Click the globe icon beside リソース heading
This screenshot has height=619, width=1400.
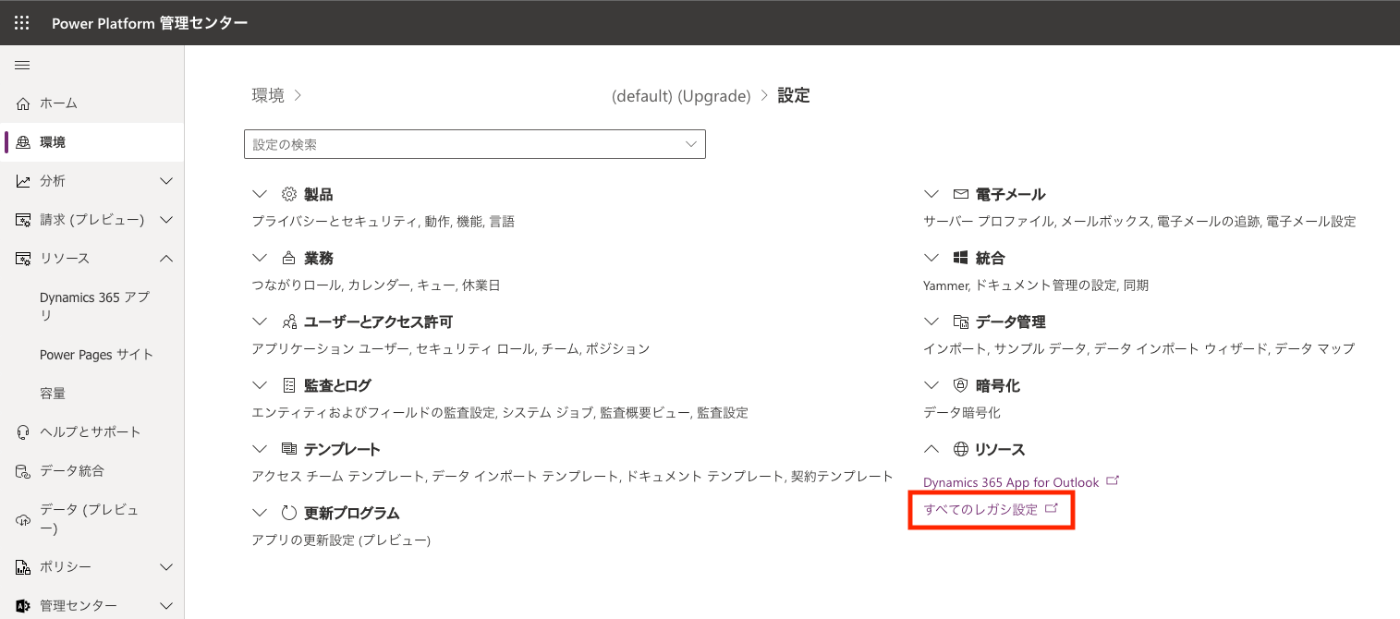pyautogui.click(x=961, y=449)
